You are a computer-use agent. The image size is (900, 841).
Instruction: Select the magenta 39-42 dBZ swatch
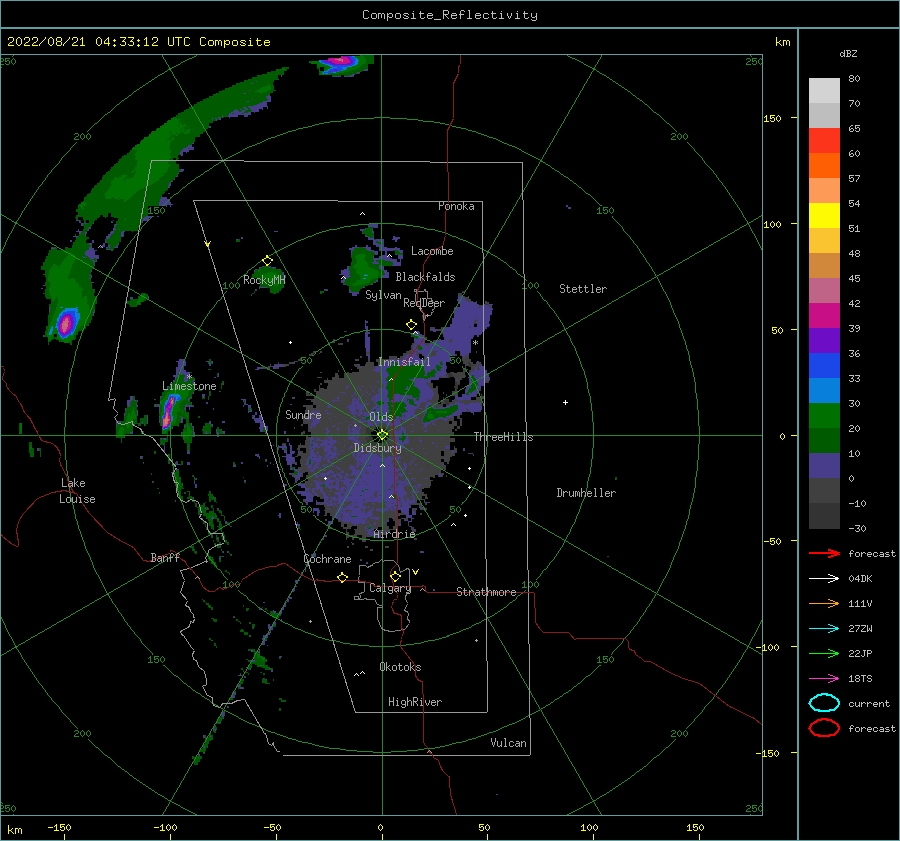coord(824,316)
